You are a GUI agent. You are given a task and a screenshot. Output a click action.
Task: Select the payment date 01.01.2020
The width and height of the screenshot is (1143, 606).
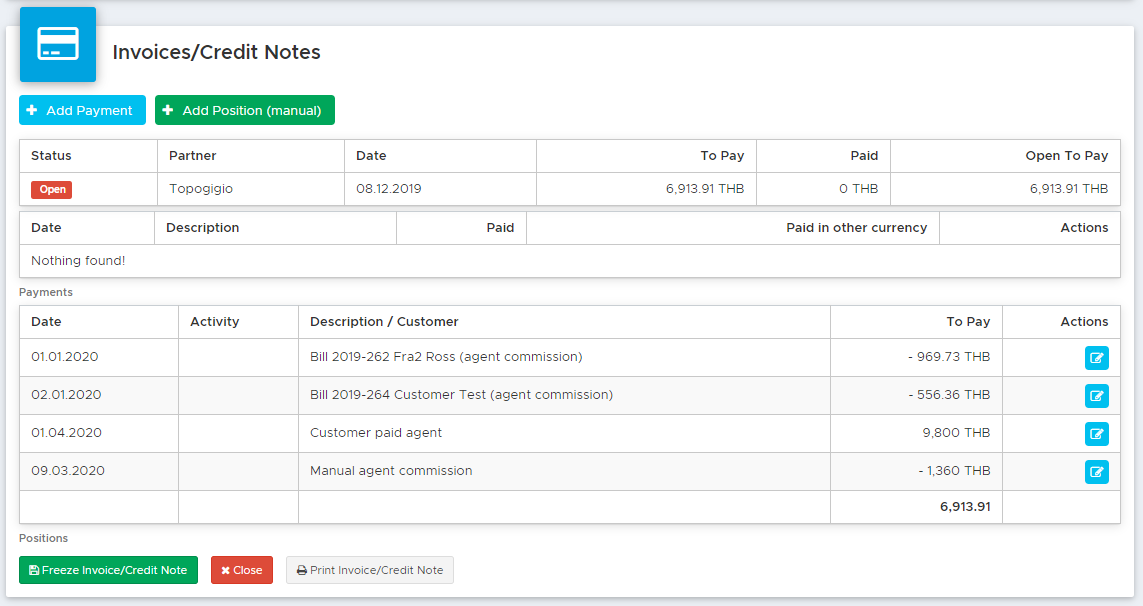point(65,357)
